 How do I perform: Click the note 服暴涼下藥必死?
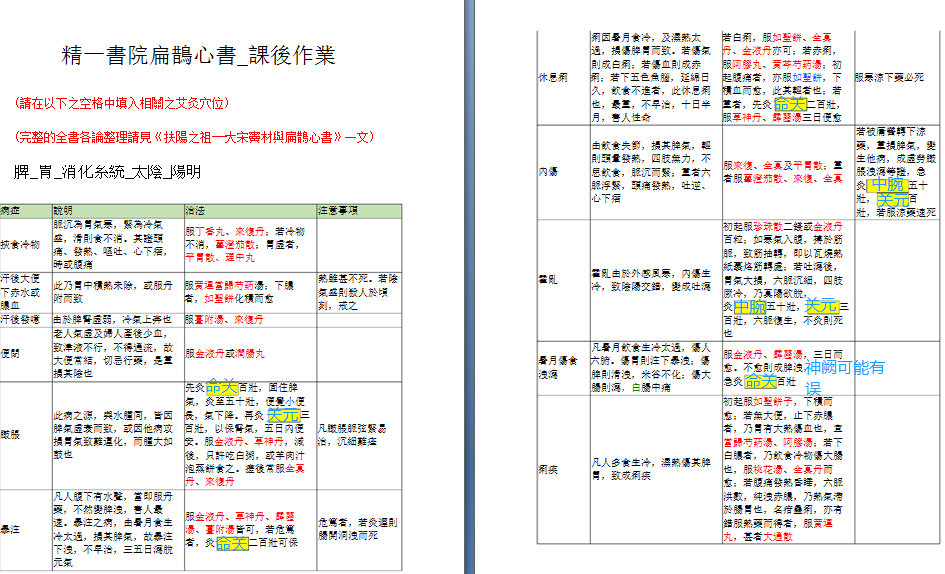coord(890,78)
